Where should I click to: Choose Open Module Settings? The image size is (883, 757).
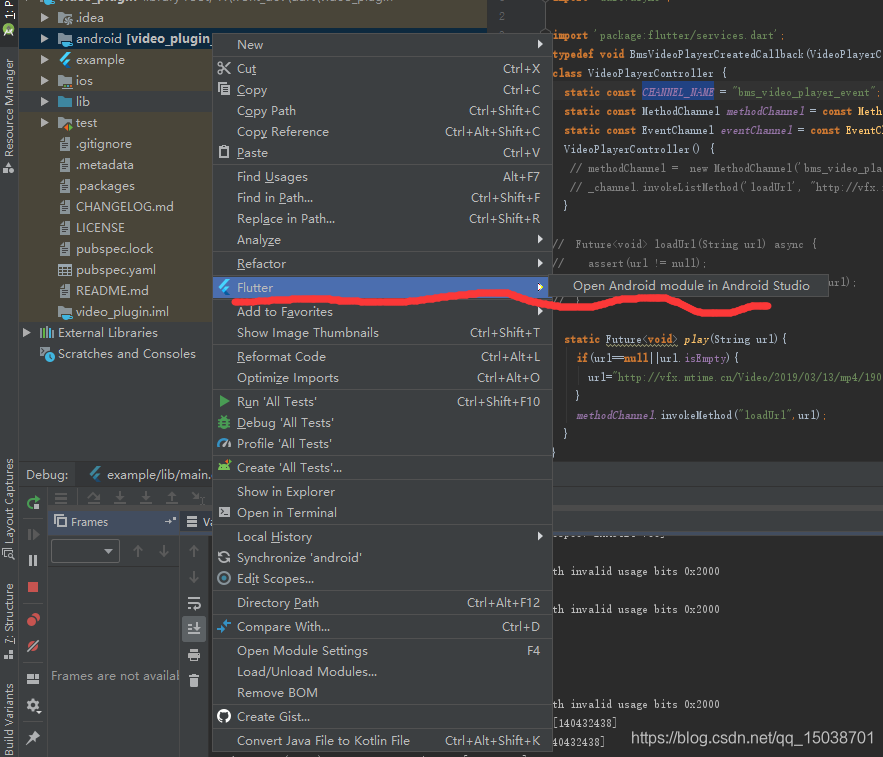(x=382, y=651)
